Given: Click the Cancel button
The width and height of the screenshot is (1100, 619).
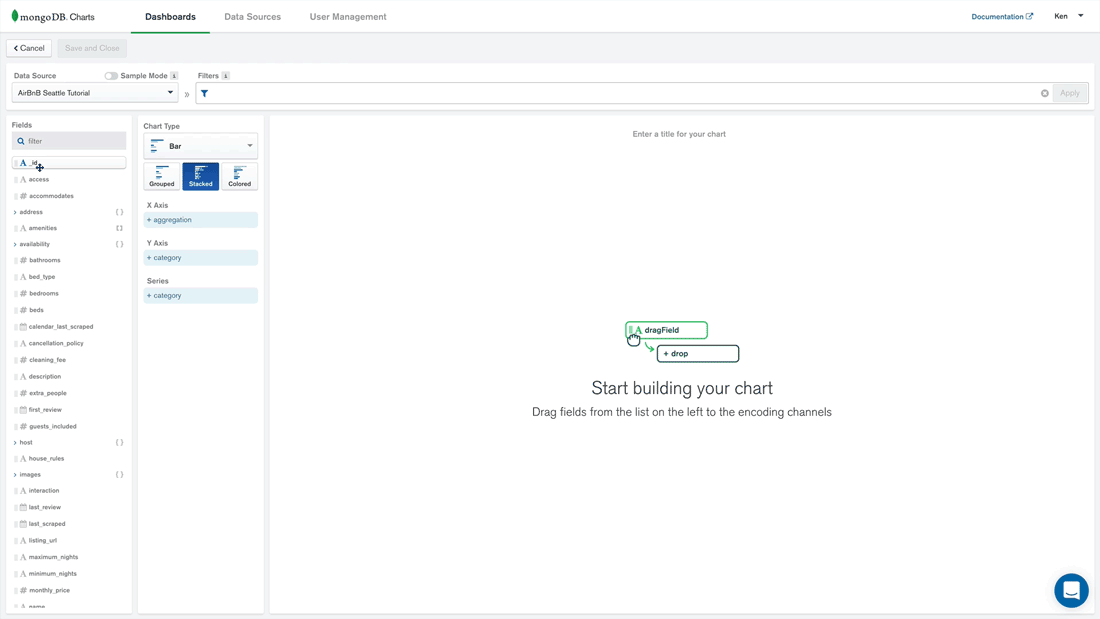Looking at the screenshot, I should pos(29,48).
